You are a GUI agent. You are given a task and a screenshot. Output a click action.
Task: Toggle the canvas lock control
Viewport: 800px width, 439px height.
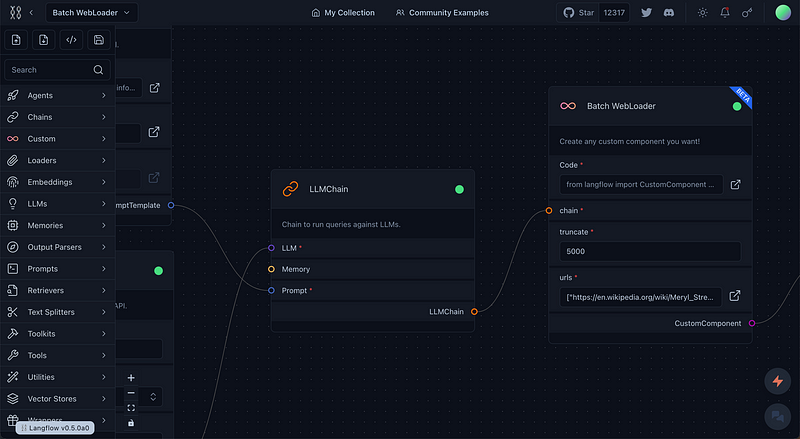tap(131, 423)
